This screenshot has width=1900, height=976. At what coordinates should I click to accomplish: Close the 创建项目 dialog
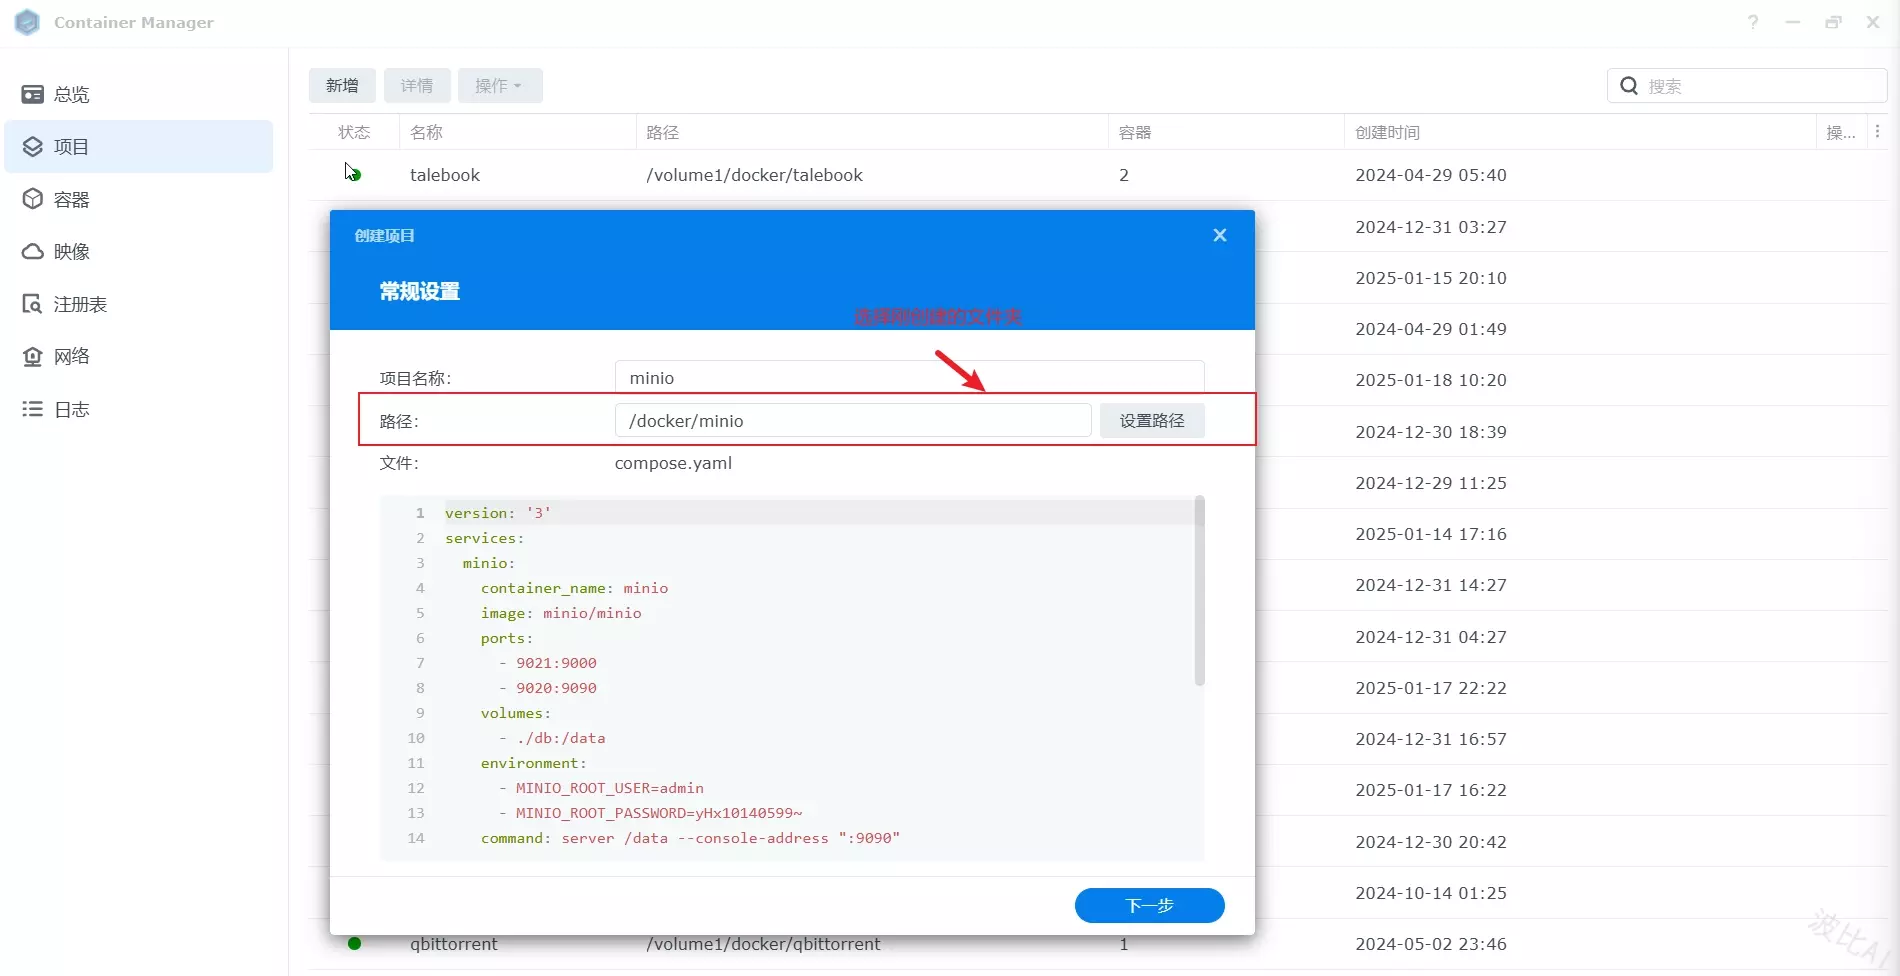[1220, 235]
